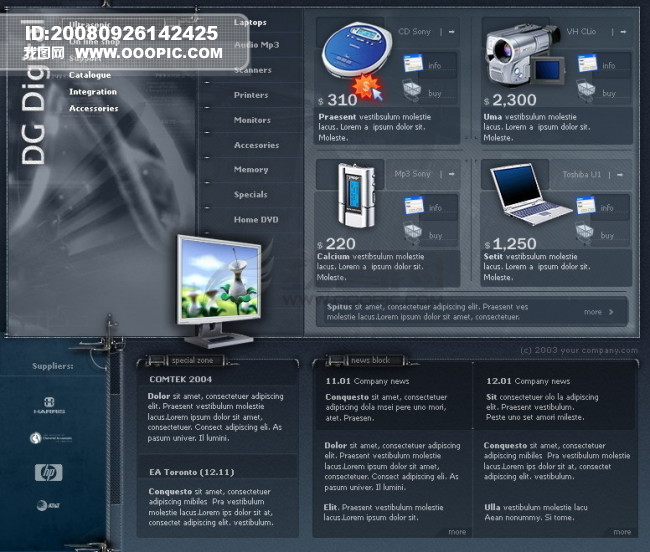Open info icon on the VH Clio camcorder
This screenshot has height=552, width=650.
tap(586, 65)
